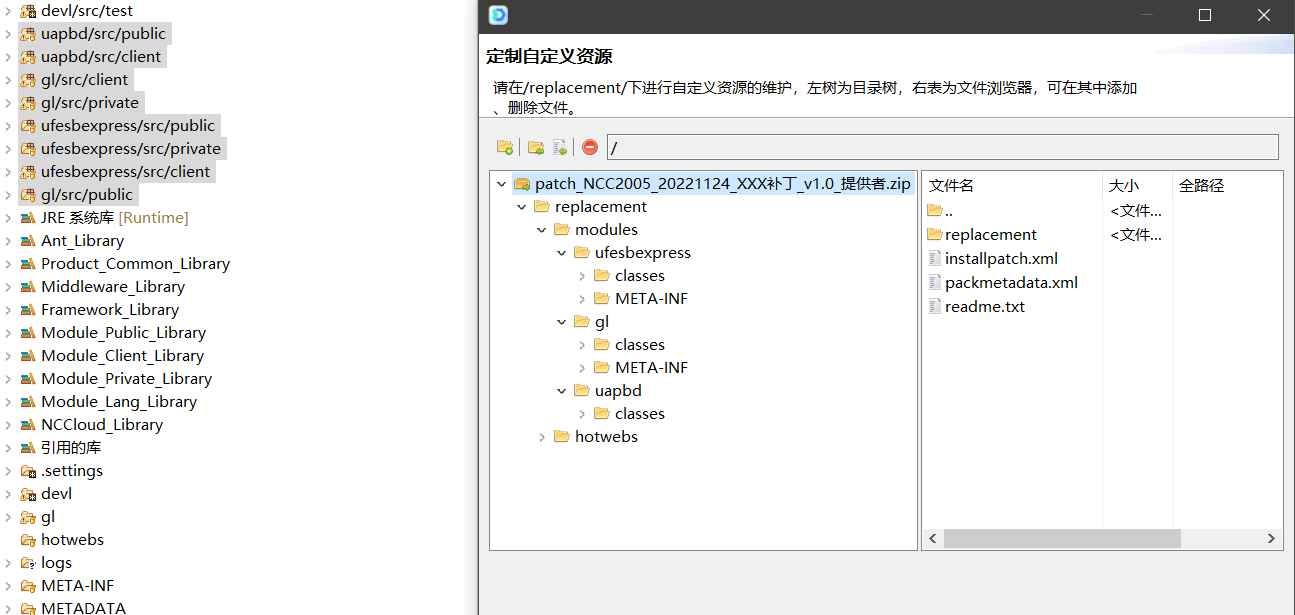1295x615 pixels.
Task: Select devl/src/test source folder icon
Action: [28, 11]
